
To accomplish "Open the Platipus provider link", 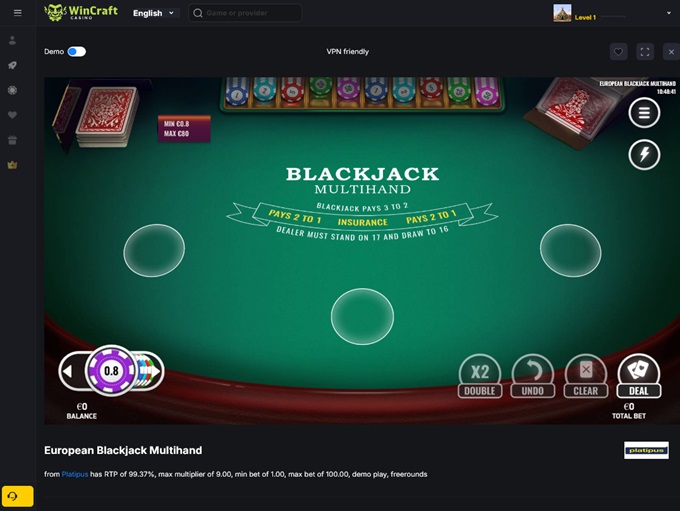I will (75, 474).
